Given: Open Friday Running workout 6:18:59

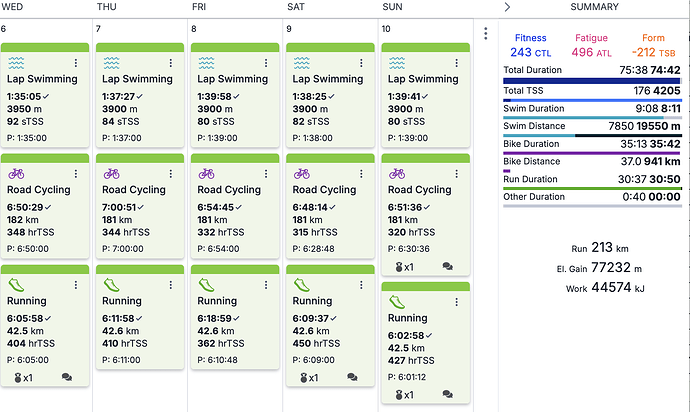Looking at the screenshot, I should click(235, 316).
